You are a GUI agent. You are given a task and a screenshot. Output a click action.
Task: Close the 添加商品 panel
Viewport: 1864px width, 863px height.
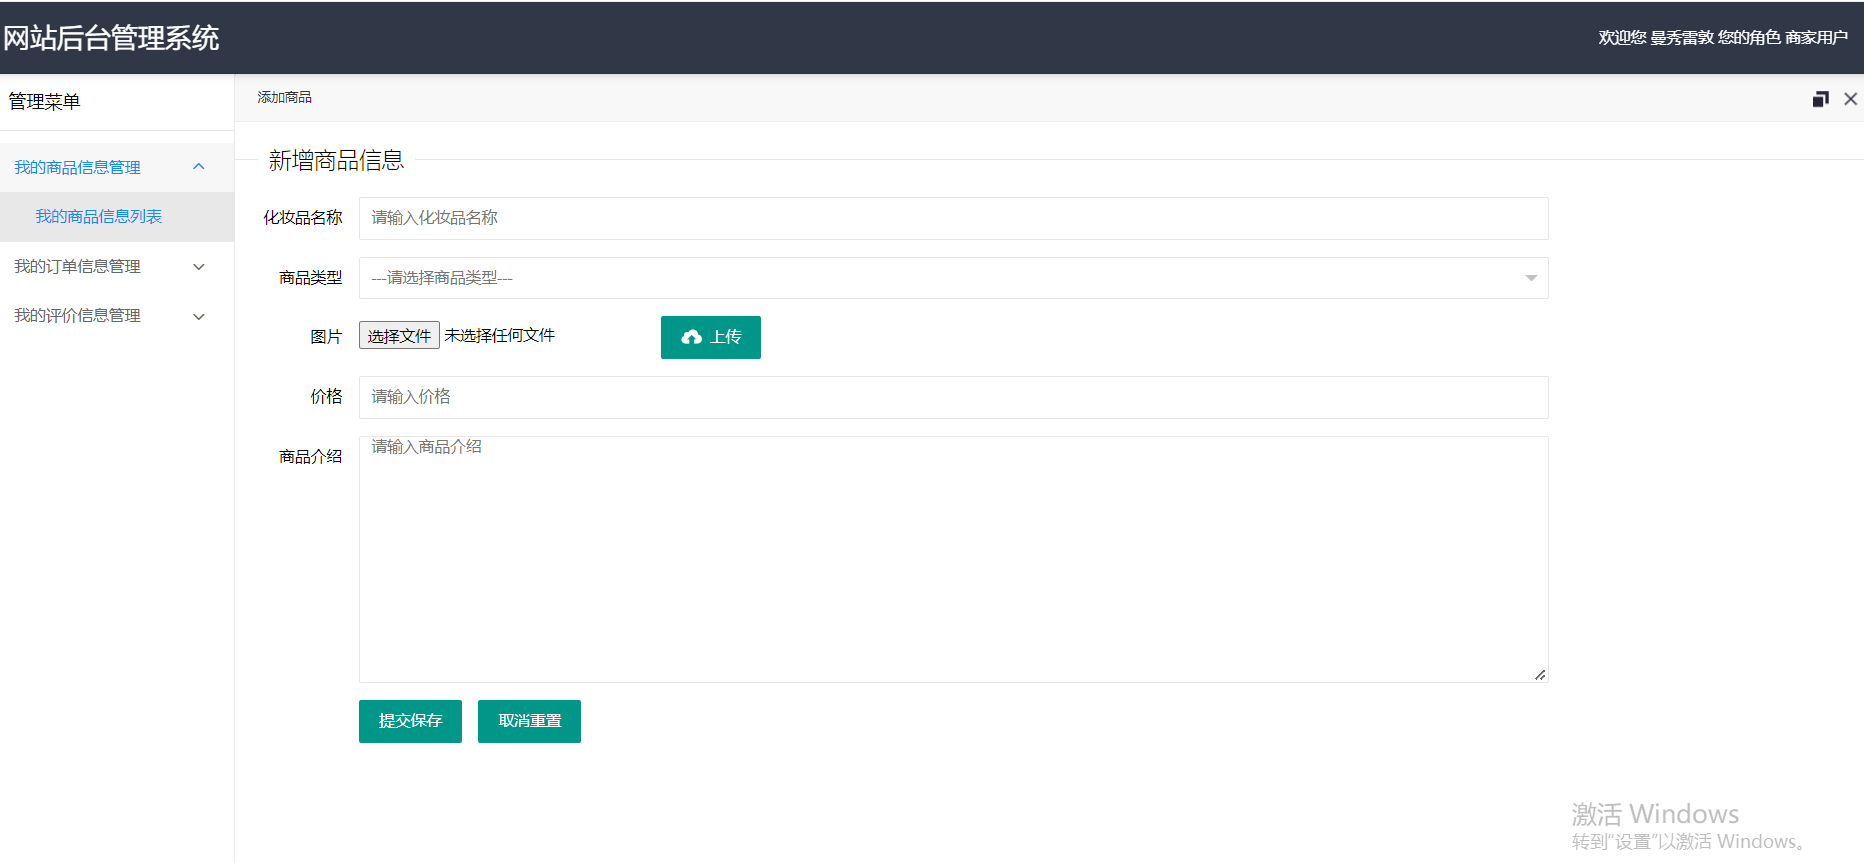point(1850,99)
